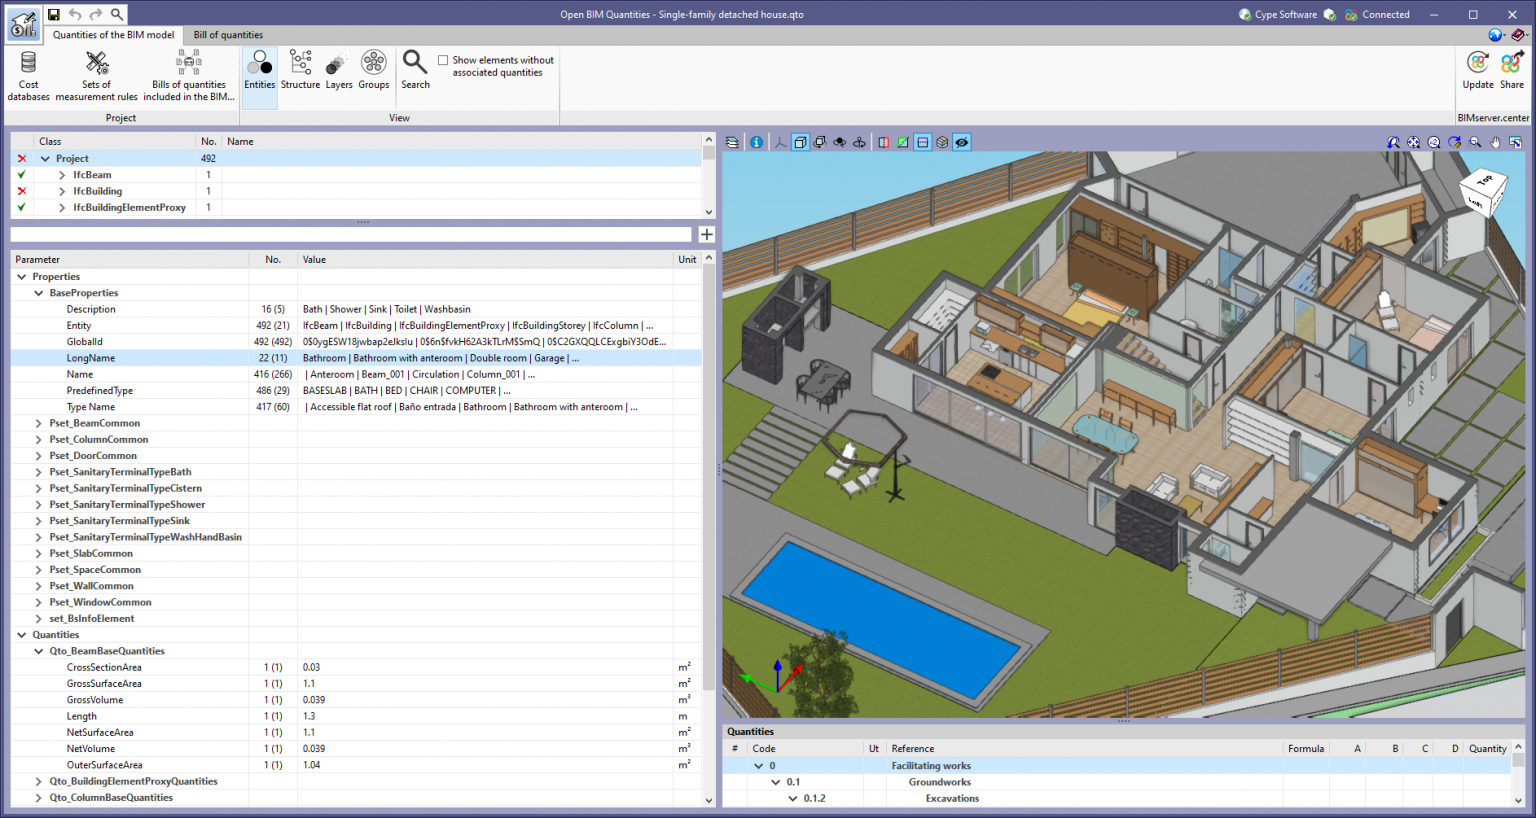Image resolution: width=1536 pixels, height=818 pixels.
Task: Open Cost databases
Action: pos(28,75)
